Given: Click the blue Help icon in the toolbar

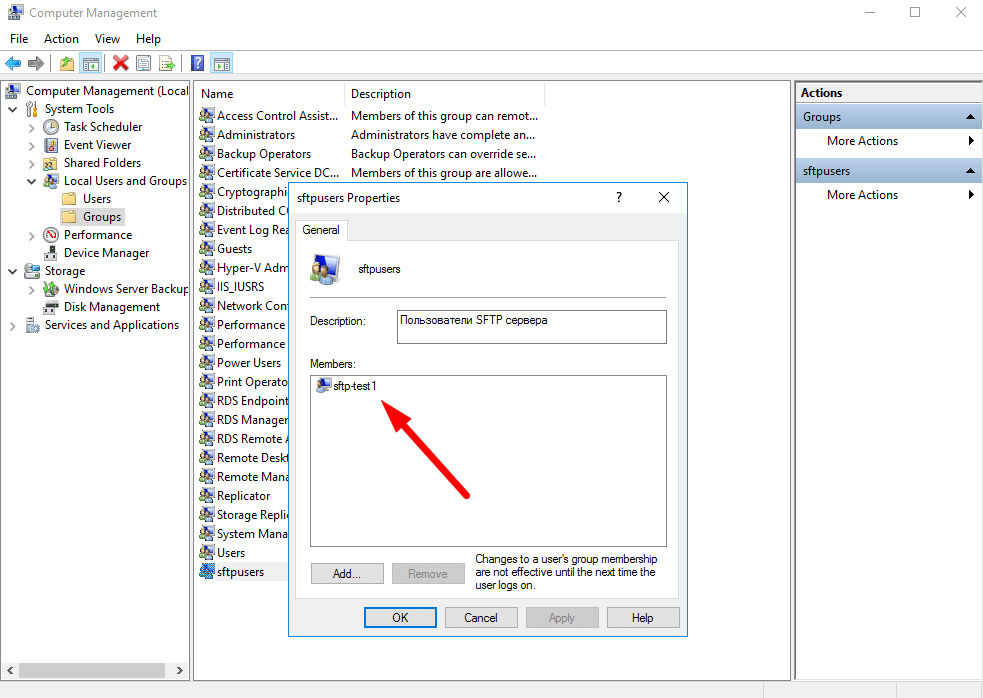Looking at the screenshot, I should tap(197, 63).
